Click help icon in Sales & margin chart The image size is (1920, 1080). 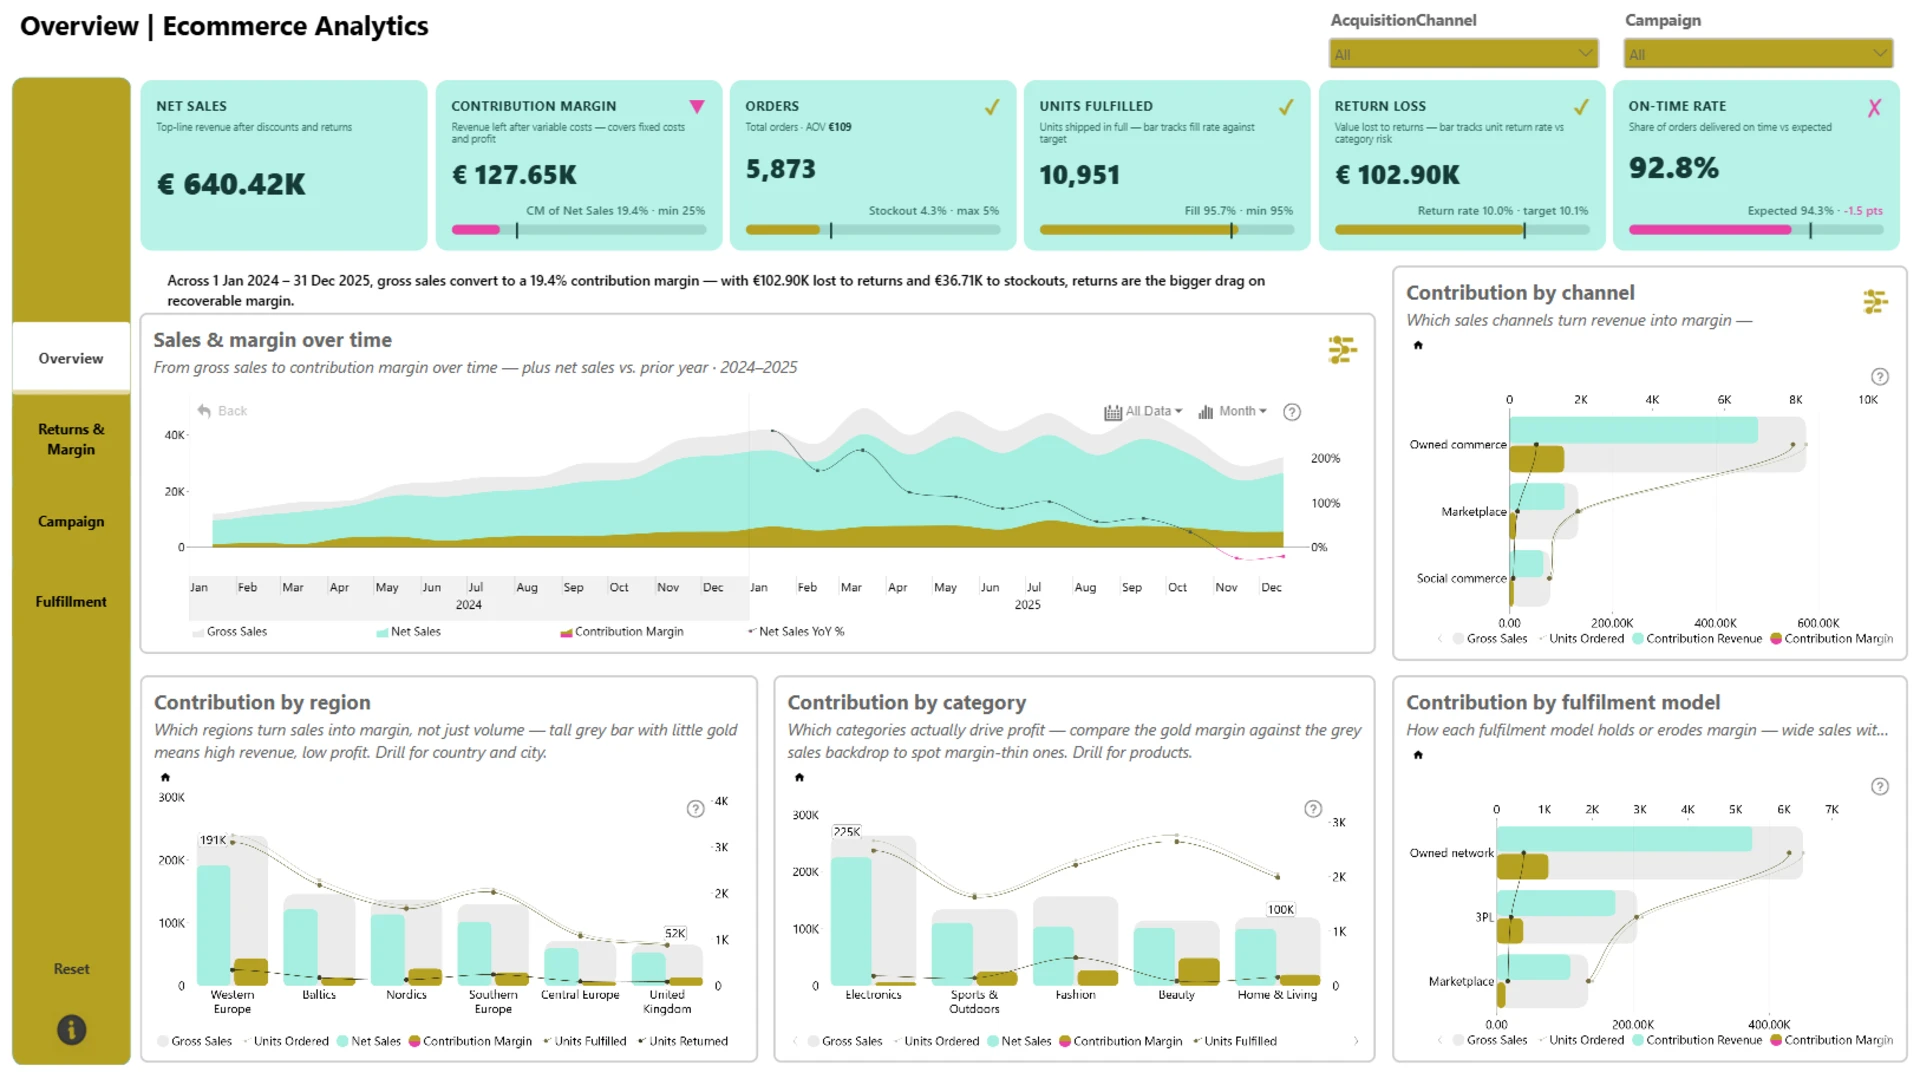1292,412
